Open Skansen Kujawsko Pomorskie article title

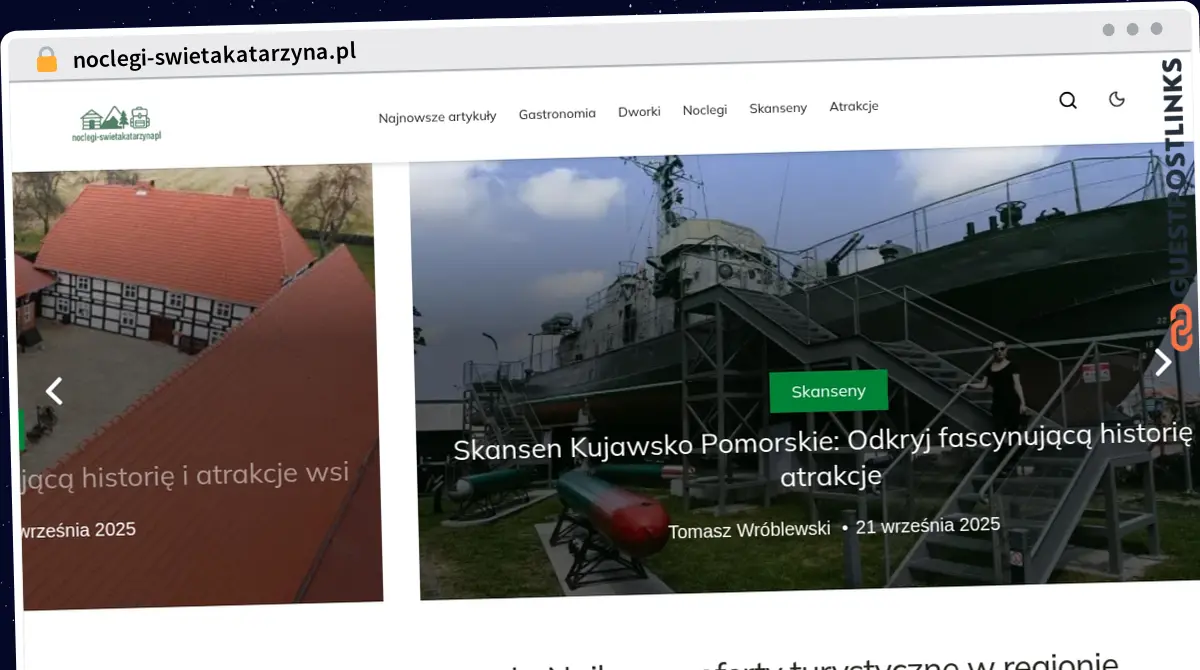[823, 456]
